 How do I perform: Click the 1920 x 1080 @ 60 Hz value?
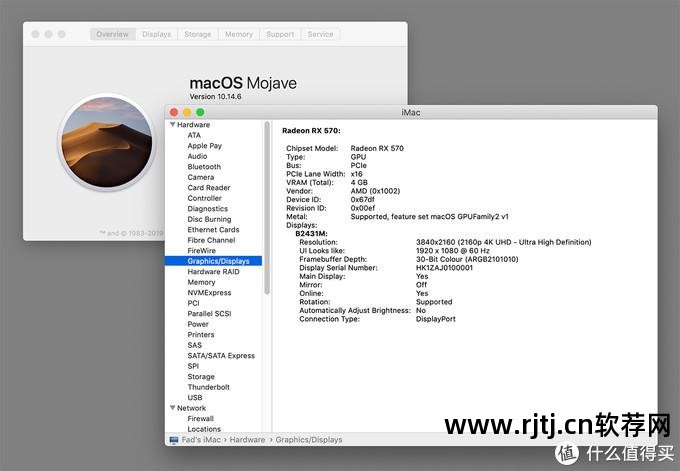pos(453,251)
